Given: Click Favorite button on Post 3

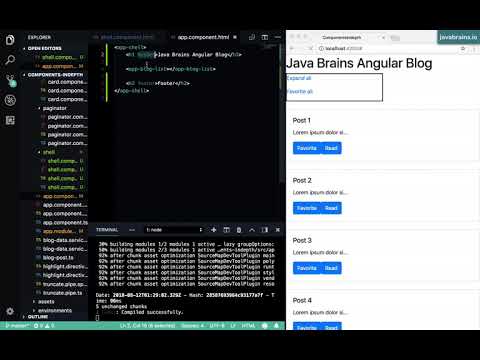Looking at the screenshot, I should 307,268.
